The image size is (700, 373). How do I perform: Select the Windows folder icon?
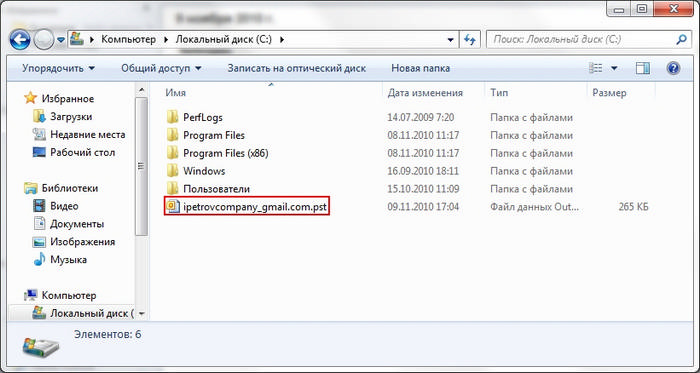click(x=172, y=171)
